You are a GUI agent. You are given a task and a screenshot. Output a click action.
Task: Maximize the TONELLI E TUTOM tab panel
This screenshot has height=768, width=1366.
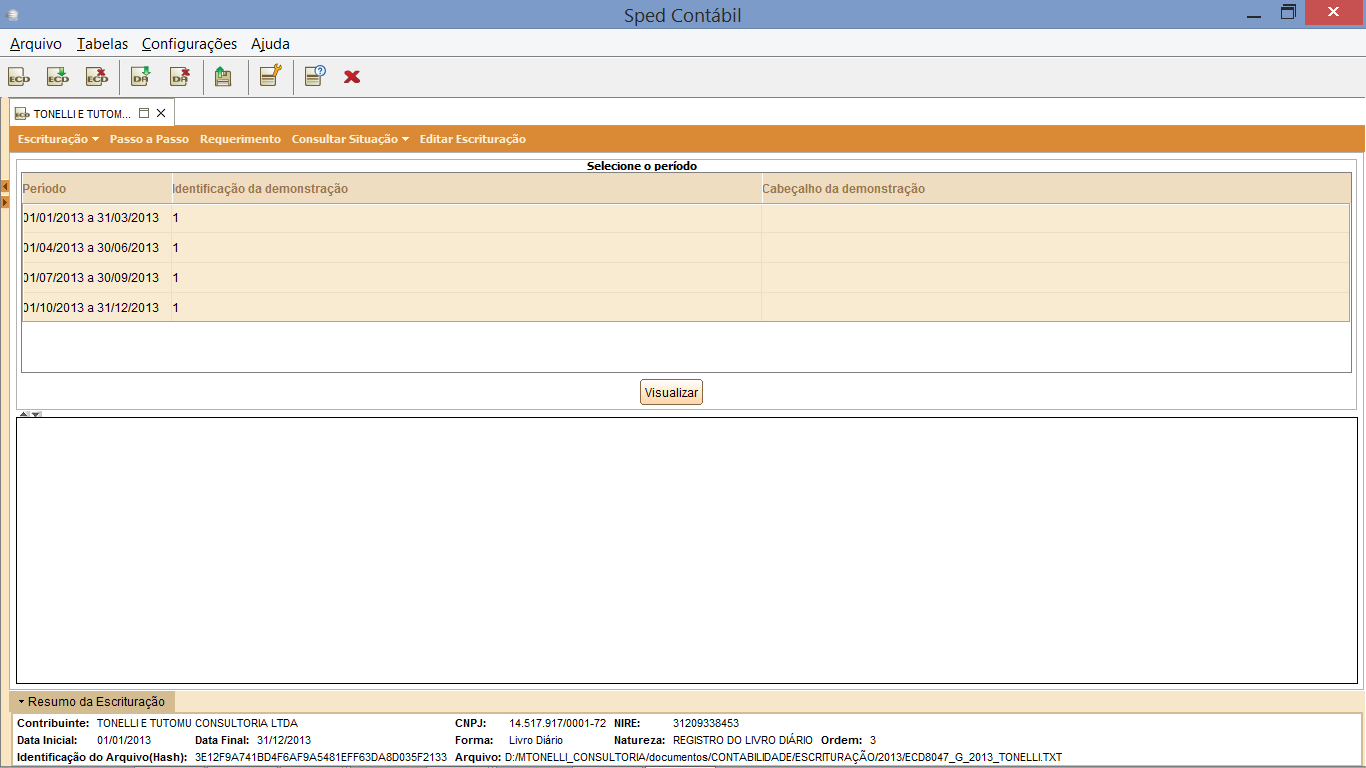coord(144,113)
